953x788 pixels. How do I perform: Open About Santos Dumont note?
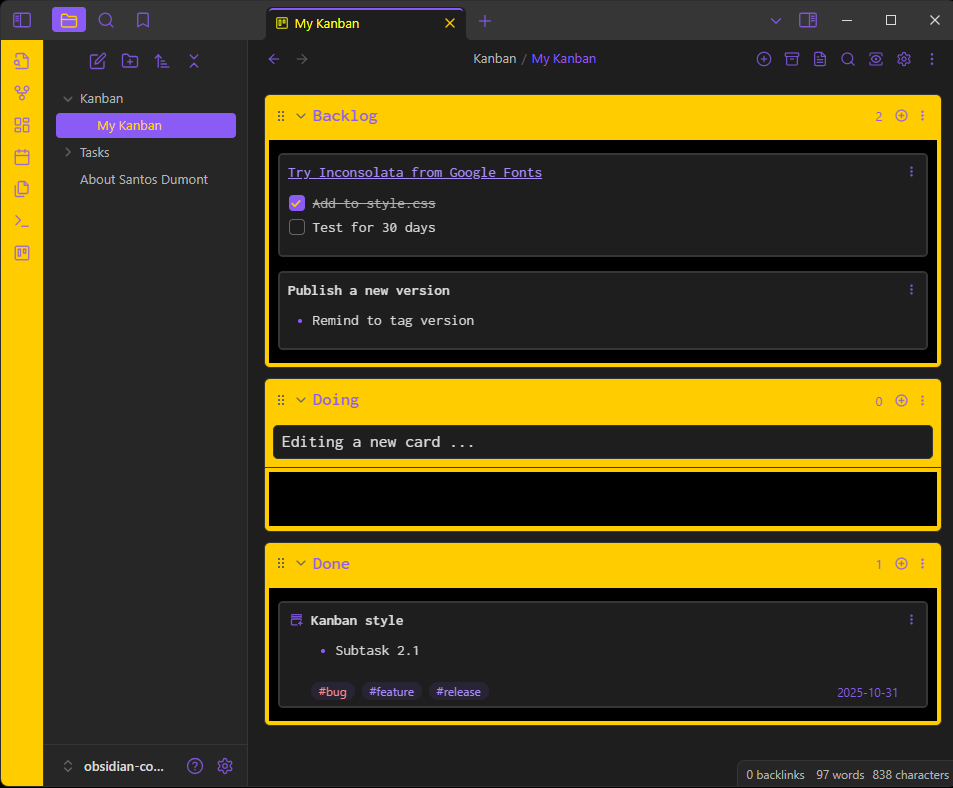coord(144,179)
